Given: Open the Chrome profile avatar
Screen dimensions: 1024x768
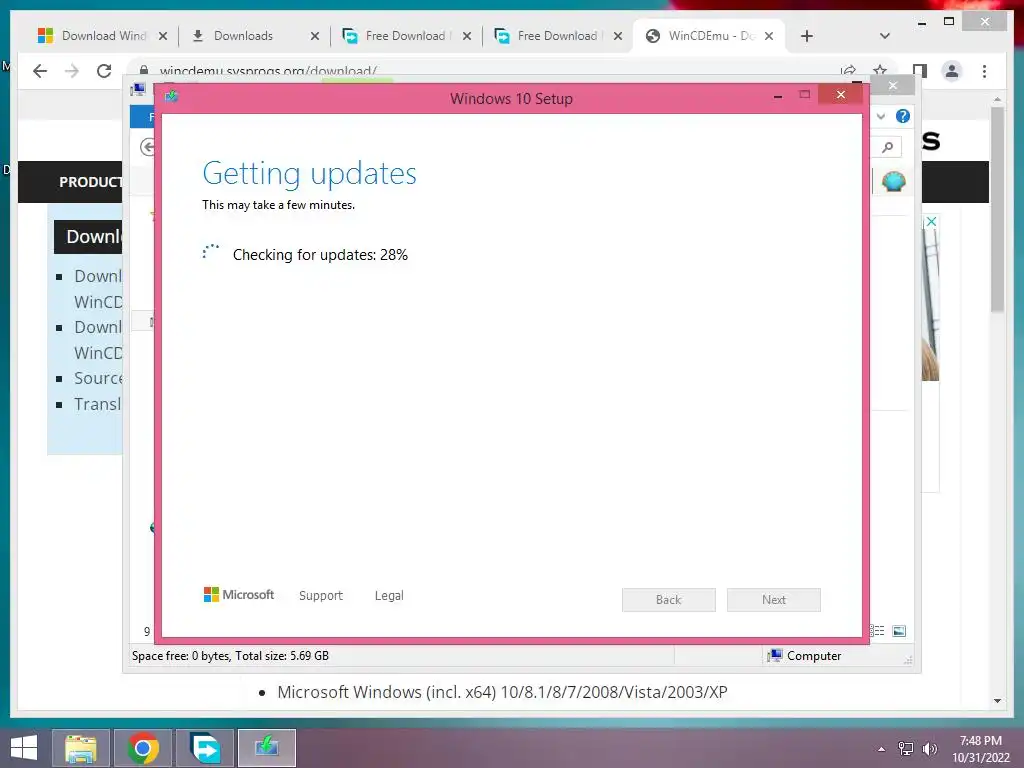Looking at the screenshot, I should pos(952,71).
